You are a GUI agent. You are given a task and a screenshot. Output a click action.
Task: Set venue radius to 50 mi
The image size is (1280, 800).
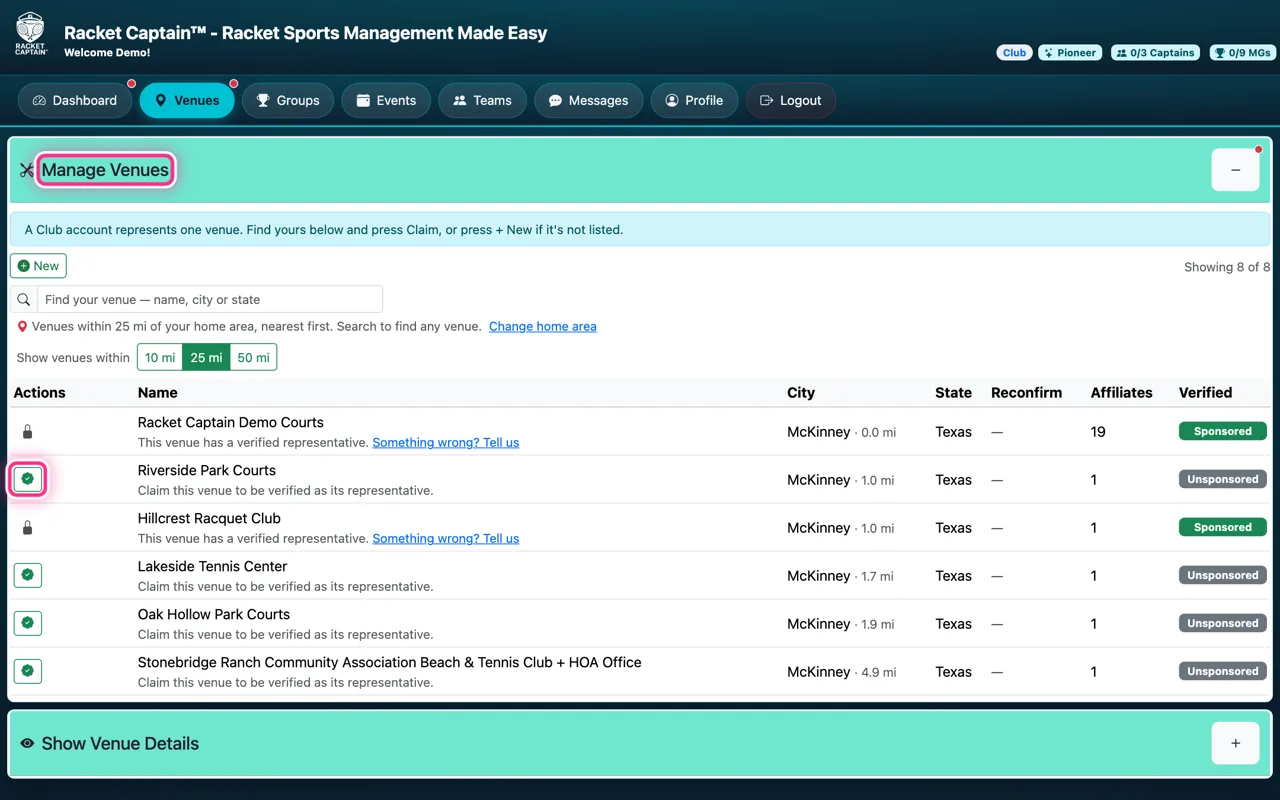(x=253, y=357)
